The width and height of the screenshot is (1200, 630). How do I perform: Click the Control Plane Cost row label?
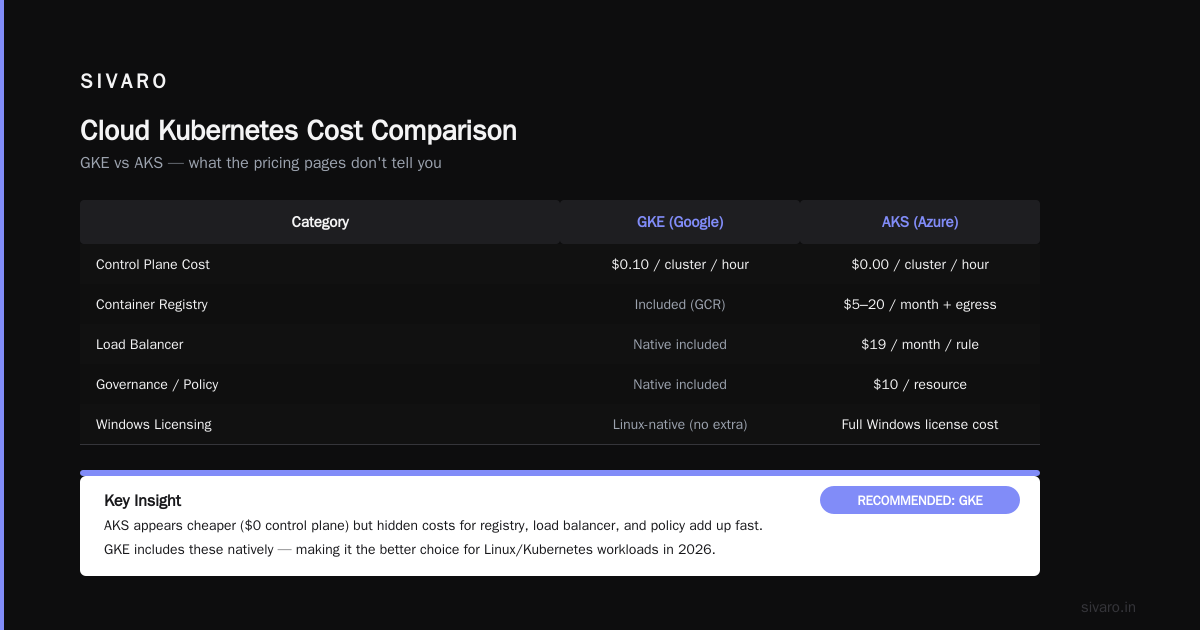coord(153,264)
